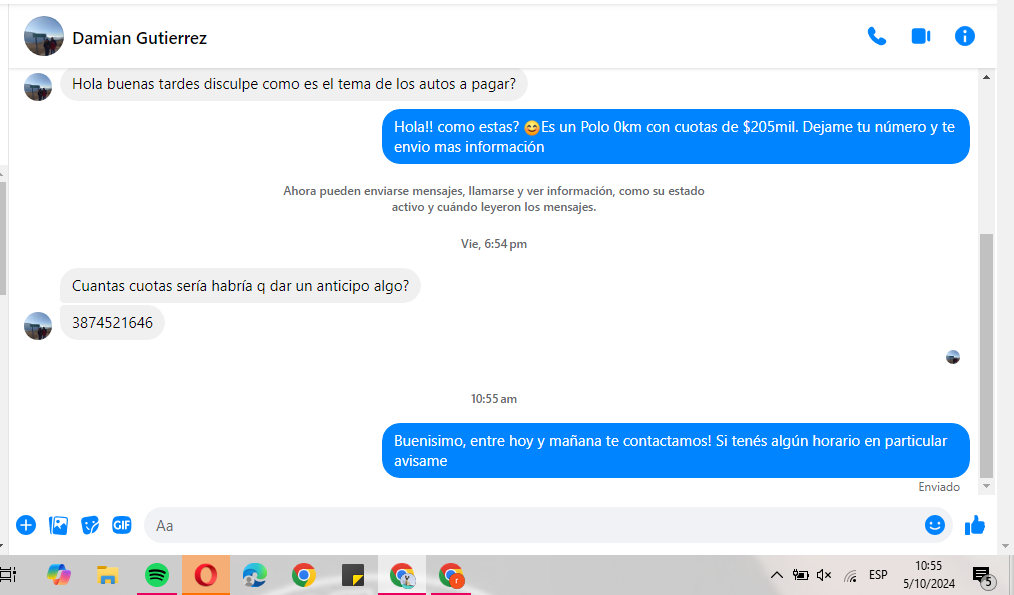Viewport: 1014px width, 595px height.
Task: Open more actions plus button
Action: coord(26,525)
